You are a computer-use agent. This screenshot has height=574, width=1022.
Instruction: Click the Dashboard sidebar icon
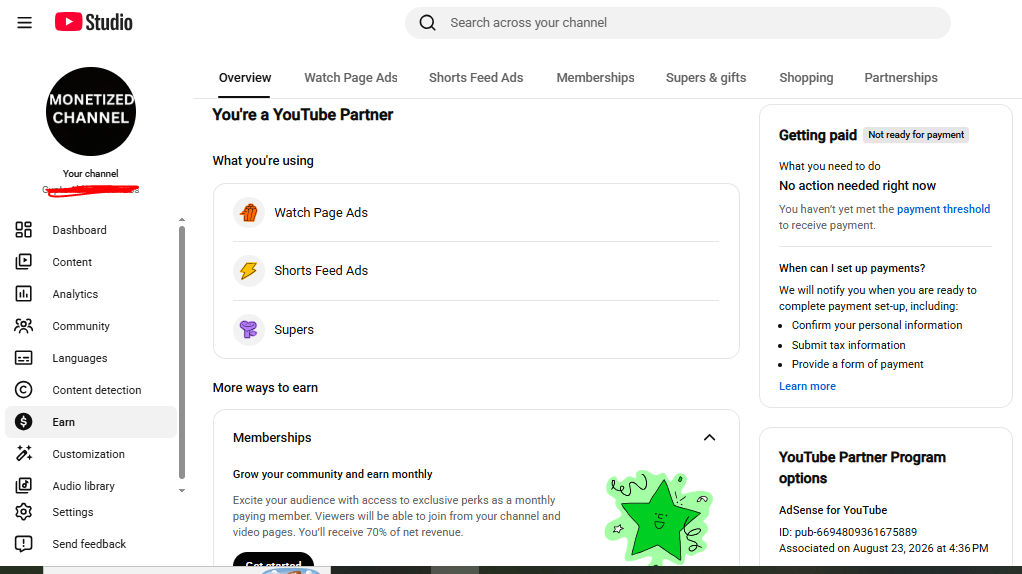click(23, 229)
